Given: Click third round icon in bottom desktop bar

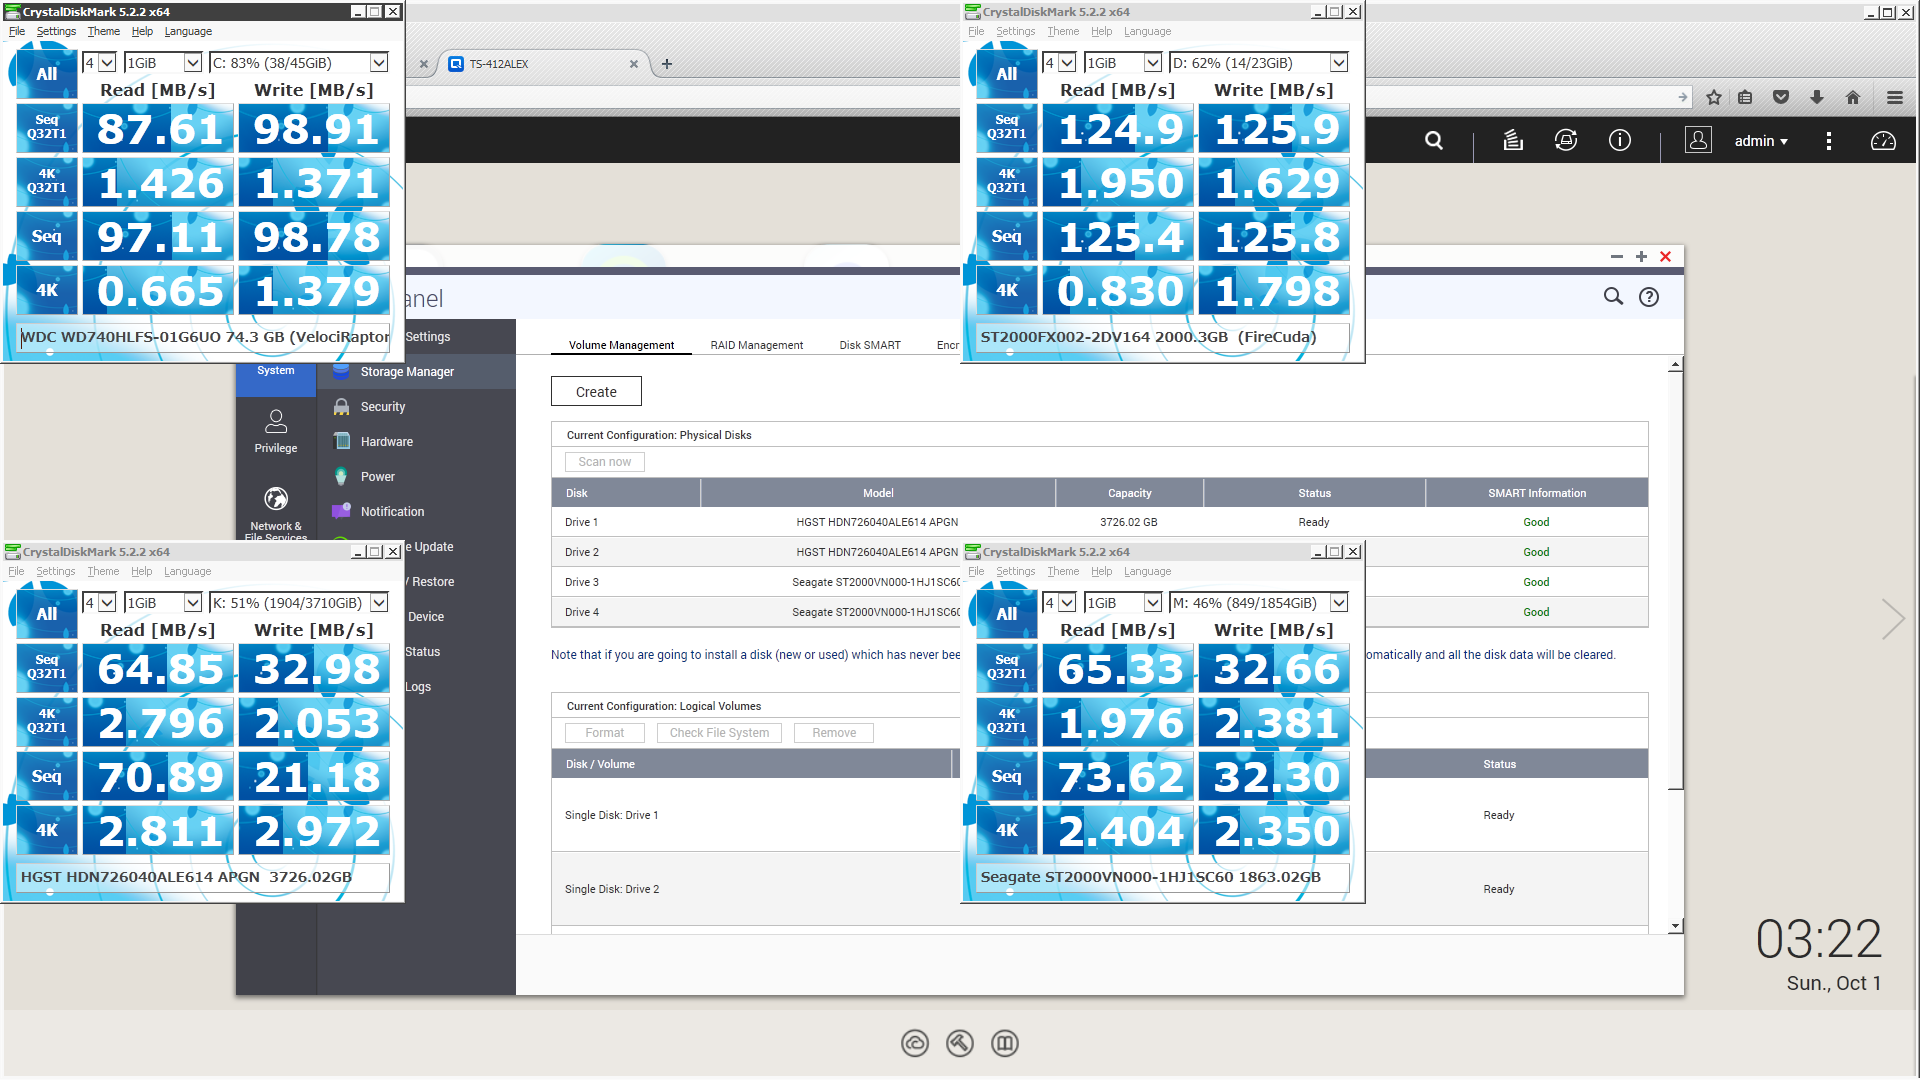Looking at the screenshot, I should pos(1005,1044).
